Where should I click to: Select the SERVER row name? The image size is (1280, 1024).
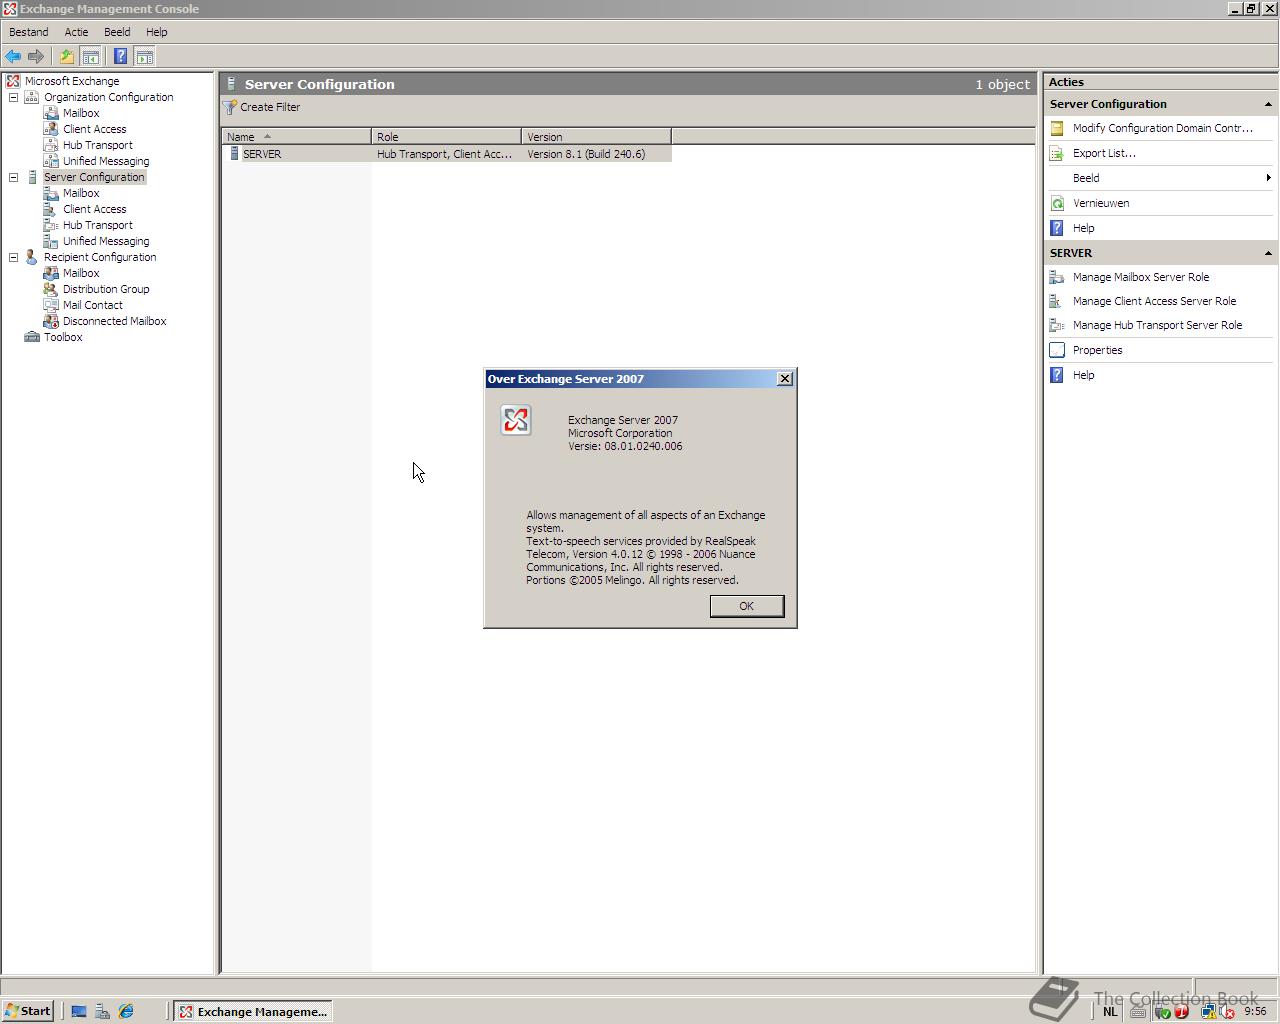point(262,154)
